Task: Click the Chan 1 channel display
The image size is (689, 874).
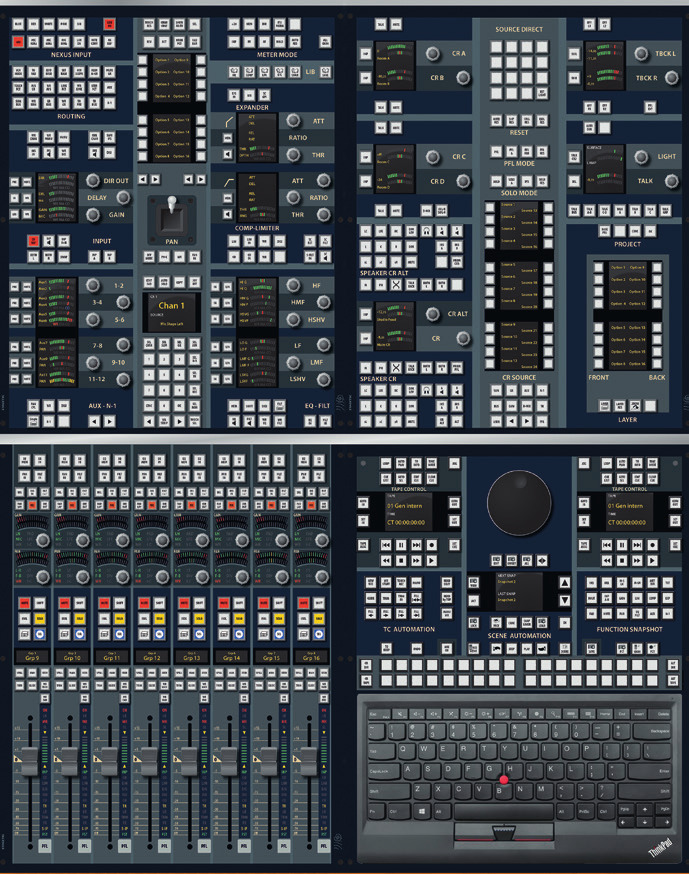Action: 172,313
